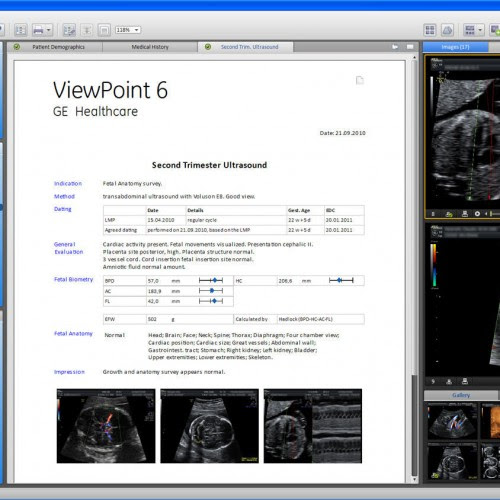Click the Second Trimester Ultrasound heading
Image resolution: width=500 pixels, height=500 pixels.
pos(209,165)
